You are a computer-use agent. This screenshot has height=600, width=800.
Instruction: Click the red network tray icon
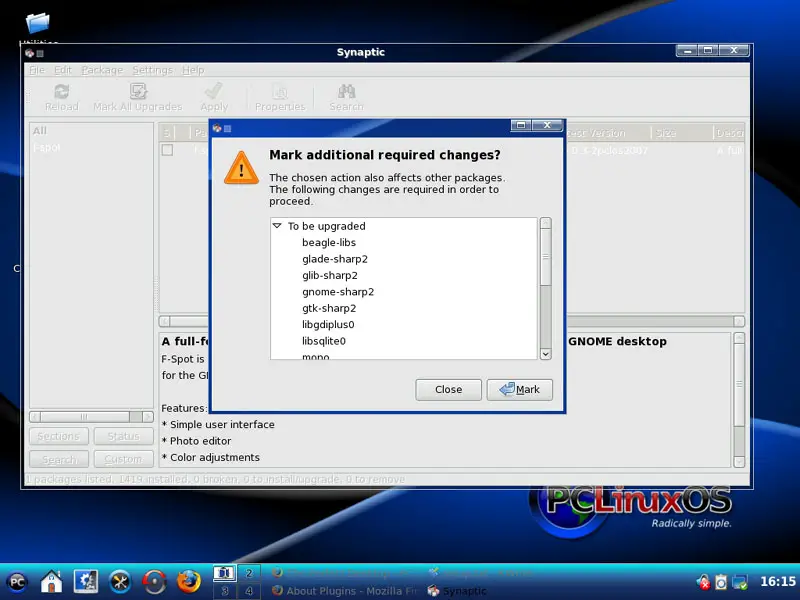(704, 582)
